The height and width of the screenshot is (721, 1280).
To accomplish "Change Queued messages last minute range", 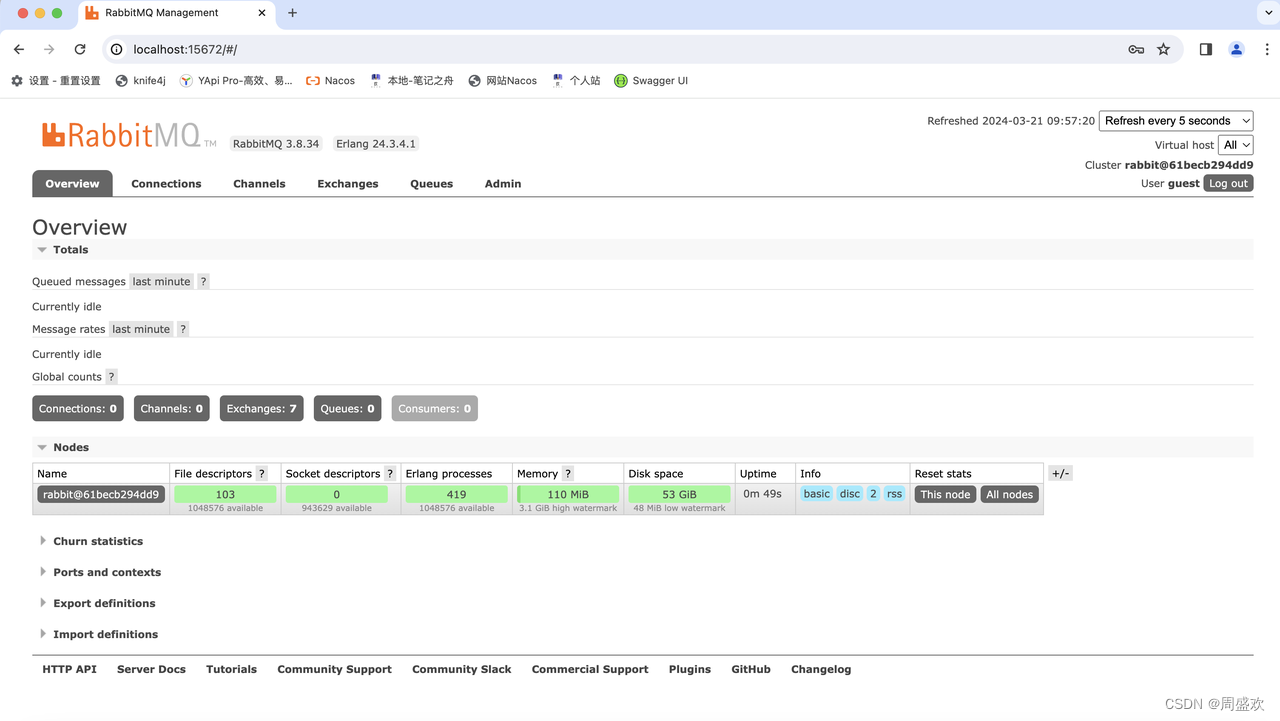I will click(161, 282).
